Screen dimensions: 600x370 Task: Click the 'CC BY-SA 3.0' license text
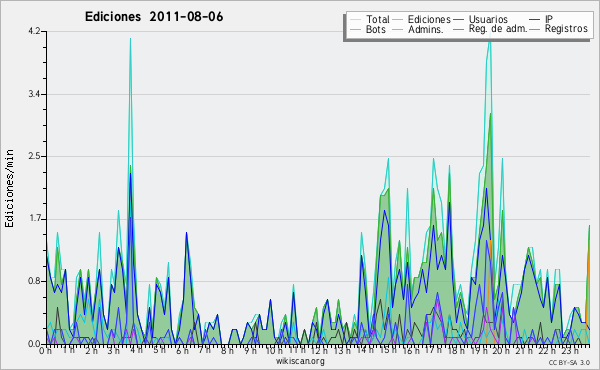coord(569,362)
